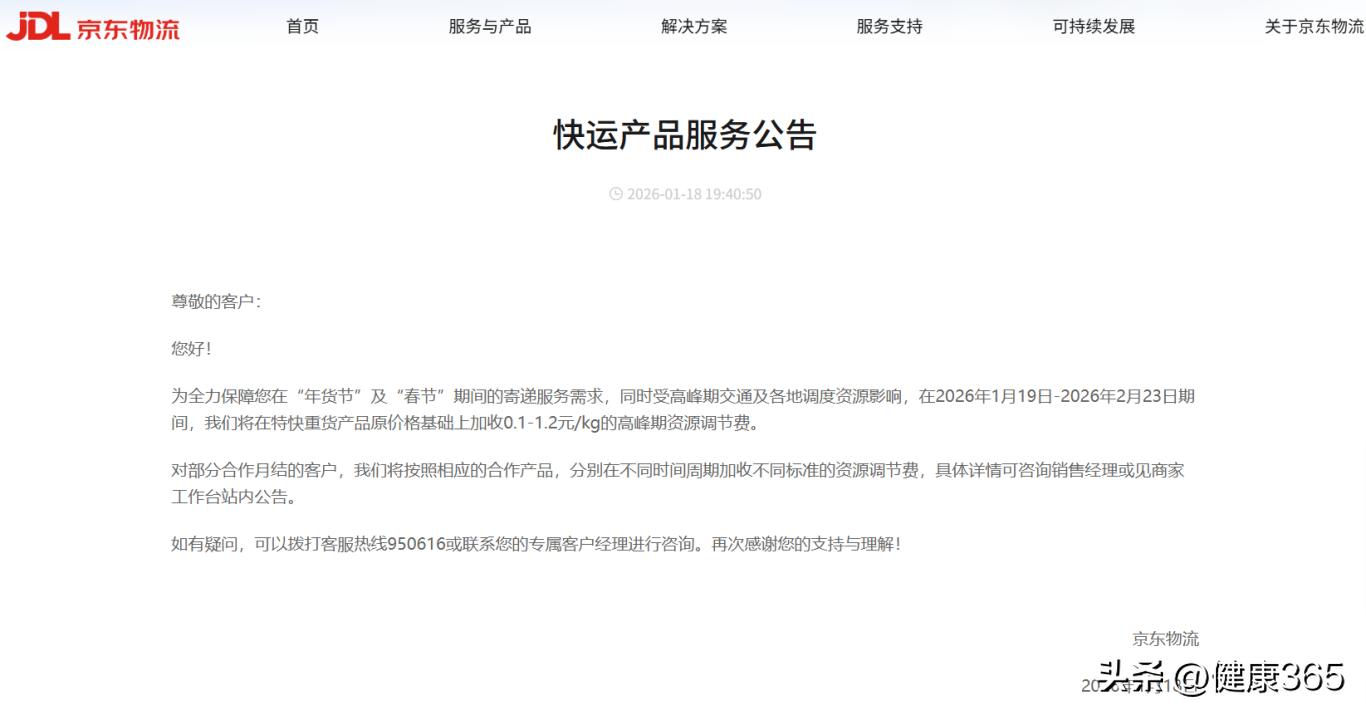Click the 头条@健康365 watermark
The width and height of the screenshot is (1366, 715).
[x=1221, y=677]
